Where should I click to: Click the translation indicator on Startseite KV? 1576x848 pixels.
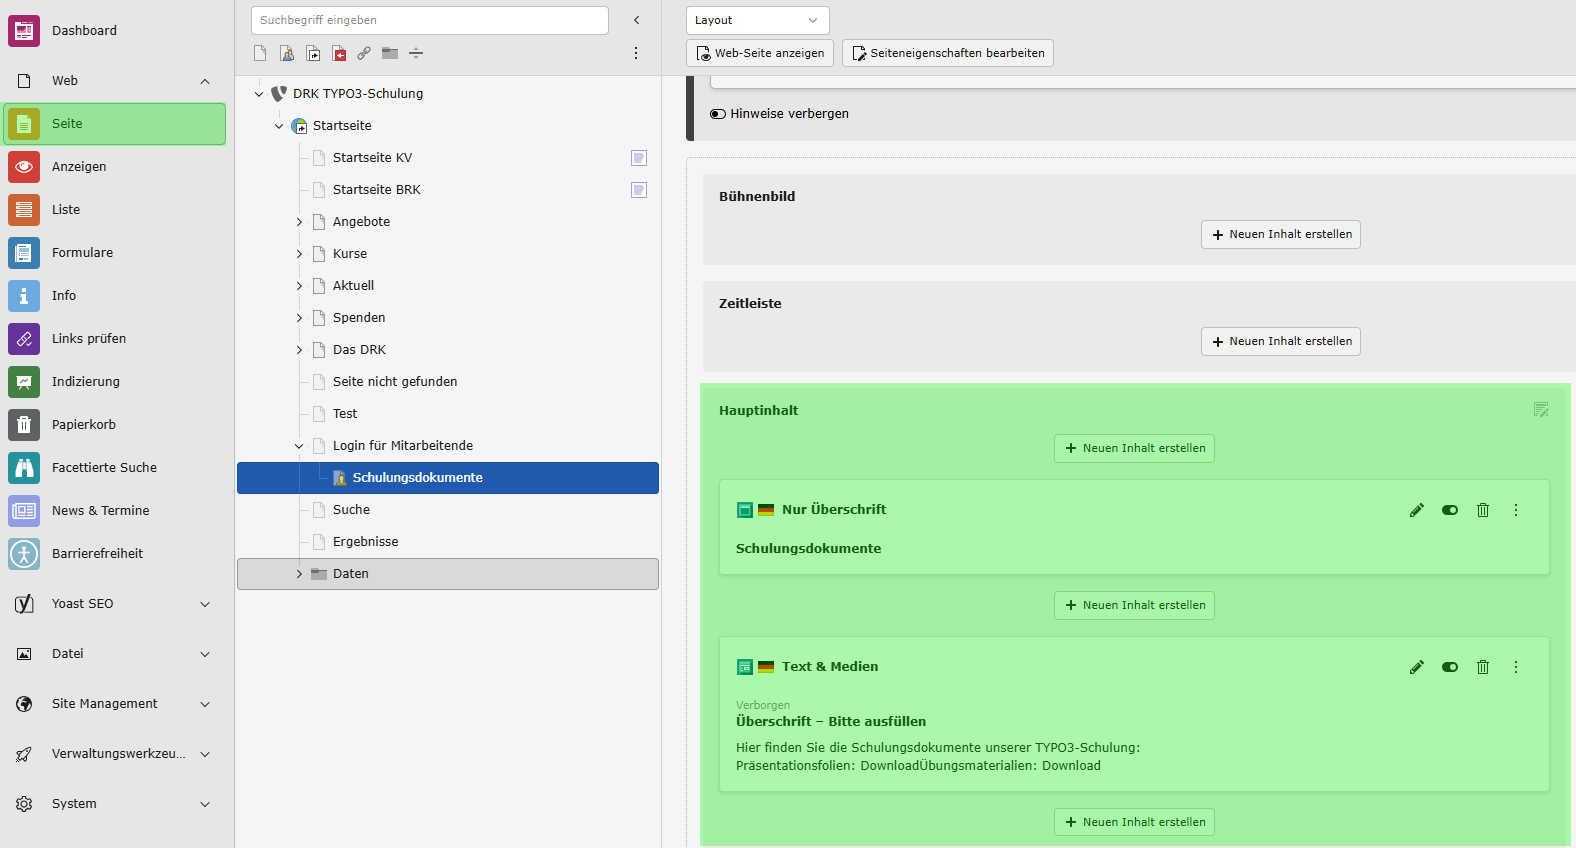[639, 158]
